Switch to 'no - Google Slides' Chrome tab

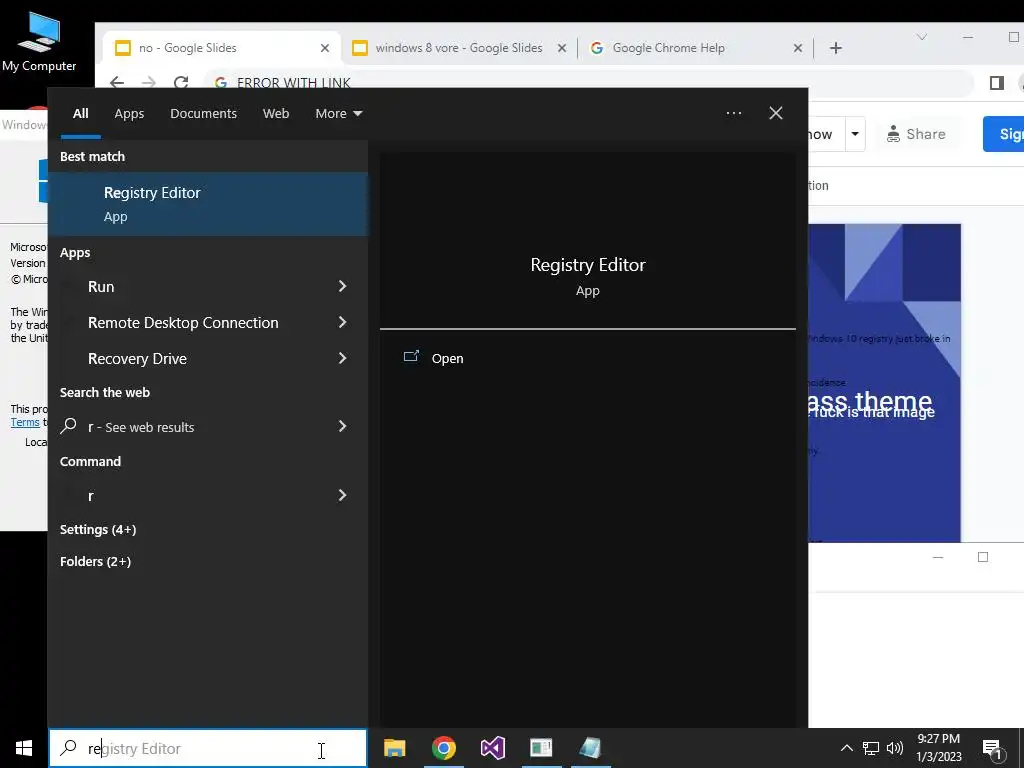[221, 48]
